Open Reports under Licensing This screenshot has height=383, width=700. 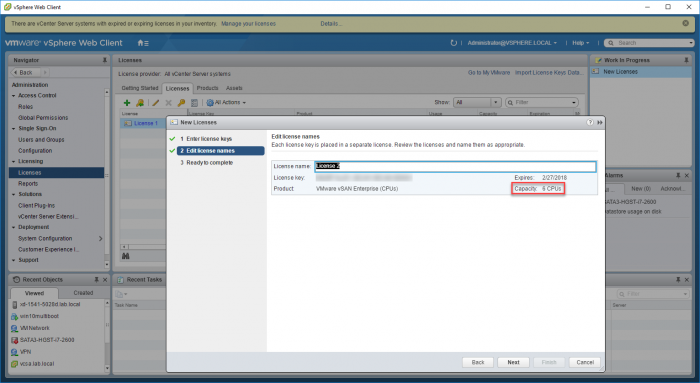coord(28,183)
